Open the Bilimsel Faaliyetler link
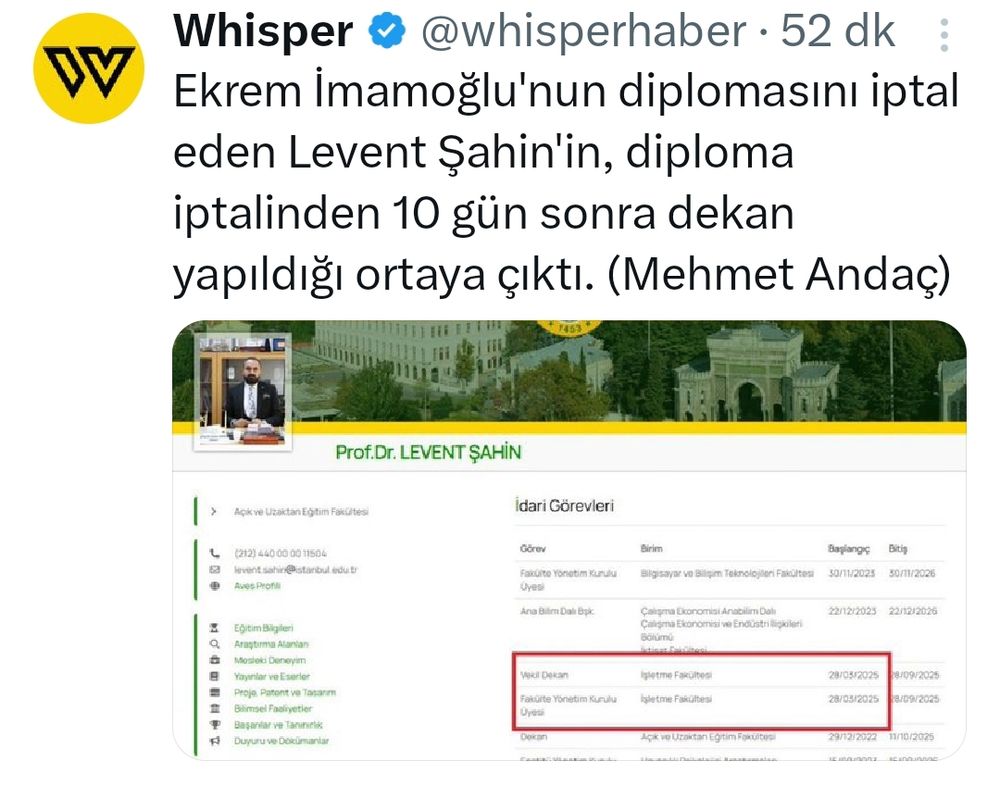 coord(273,708)
